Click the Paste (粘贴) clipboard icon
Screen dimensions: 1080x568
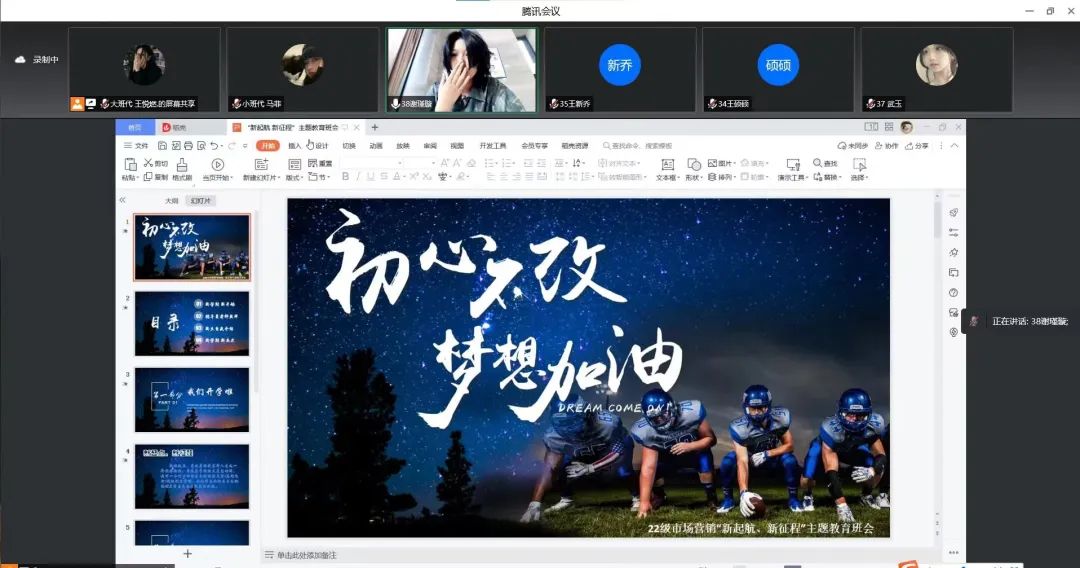coord(129,165)
